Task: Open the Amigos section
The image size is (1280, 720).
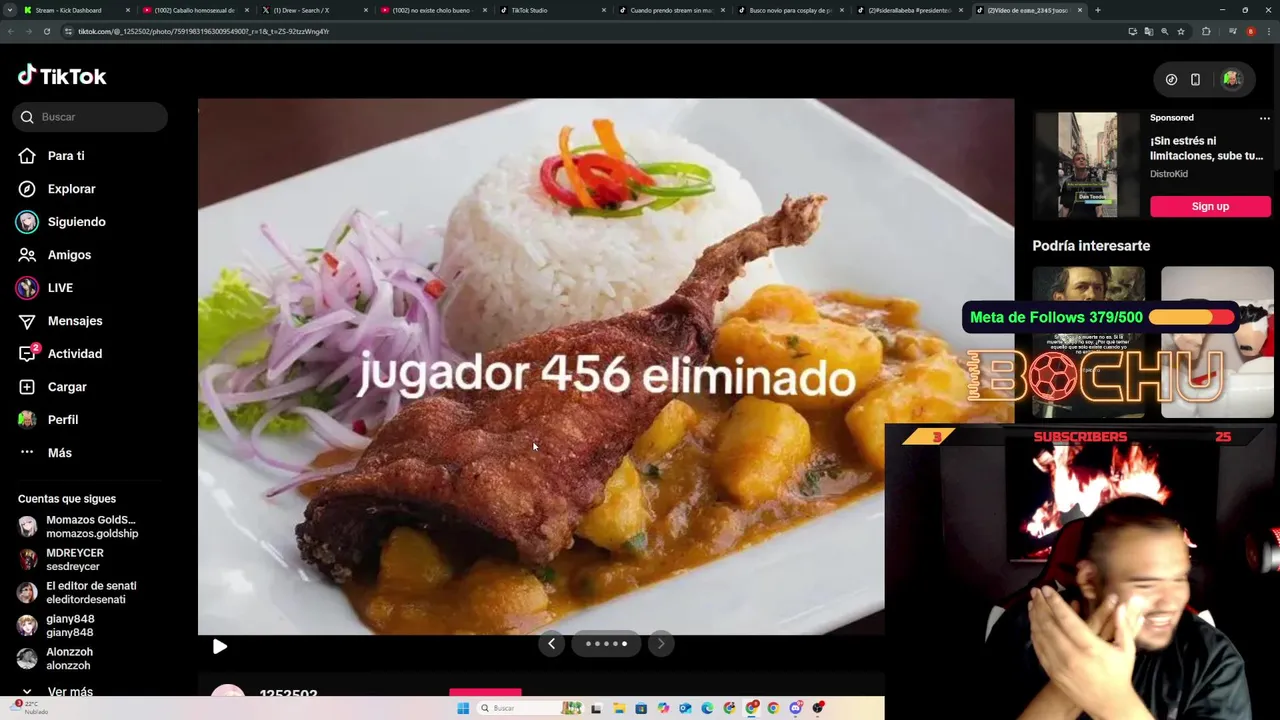Action: click(55, 255)
